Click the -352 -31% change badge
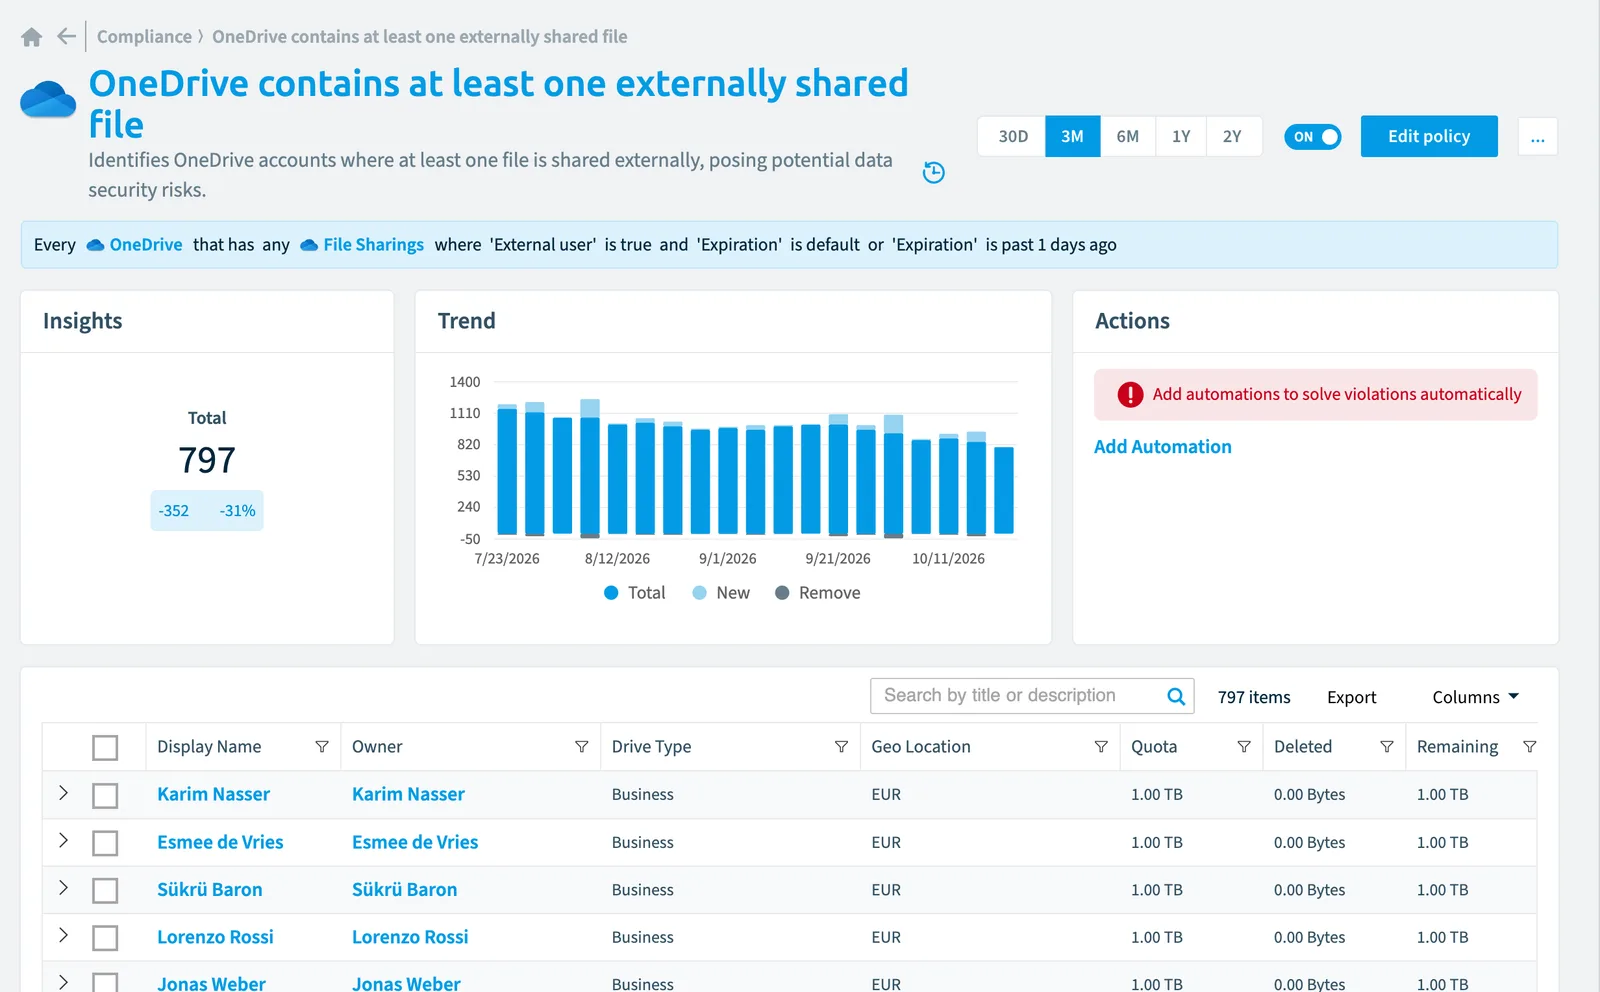1600x992 pixels. click(207, 511)
